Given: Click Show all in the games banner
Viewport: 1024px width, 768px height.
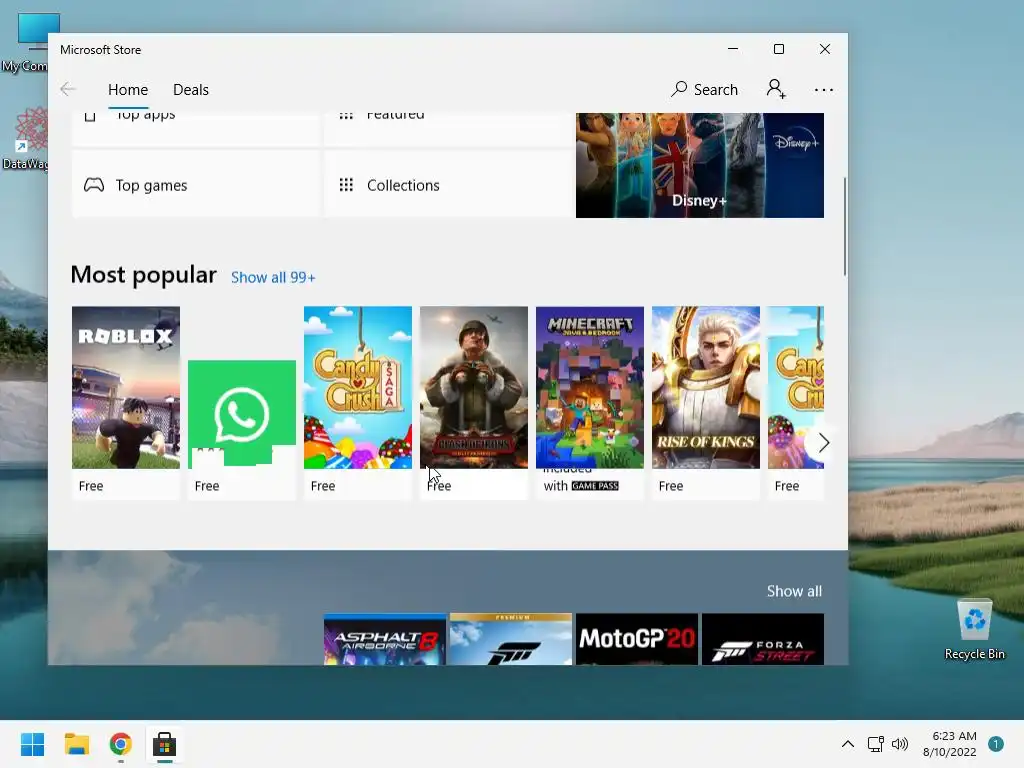Looking at the screenshot, I should click(794, 591).
